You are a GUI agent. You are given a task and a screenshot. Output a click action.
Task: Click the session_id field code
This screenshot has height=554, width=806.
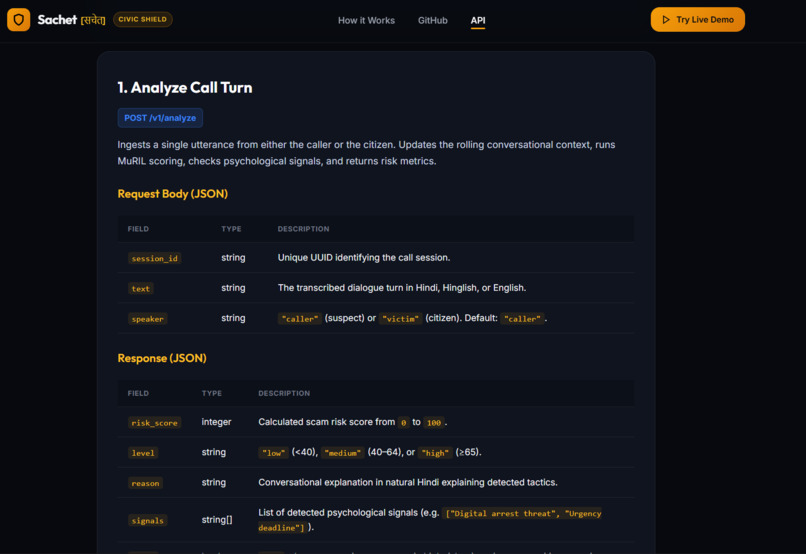coord(154,258)
